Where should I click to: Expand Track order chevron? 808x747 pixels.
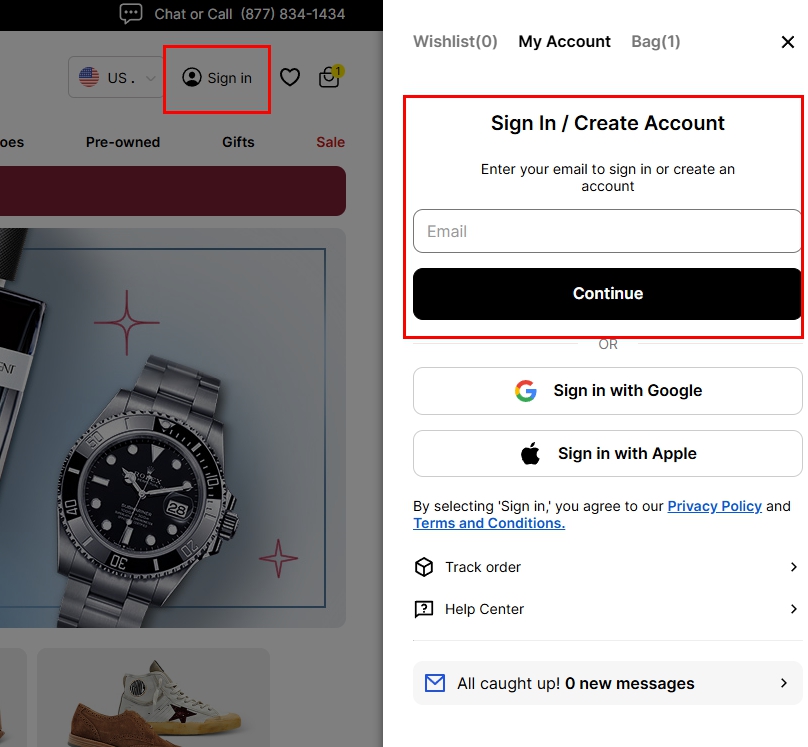coord(793,567)
